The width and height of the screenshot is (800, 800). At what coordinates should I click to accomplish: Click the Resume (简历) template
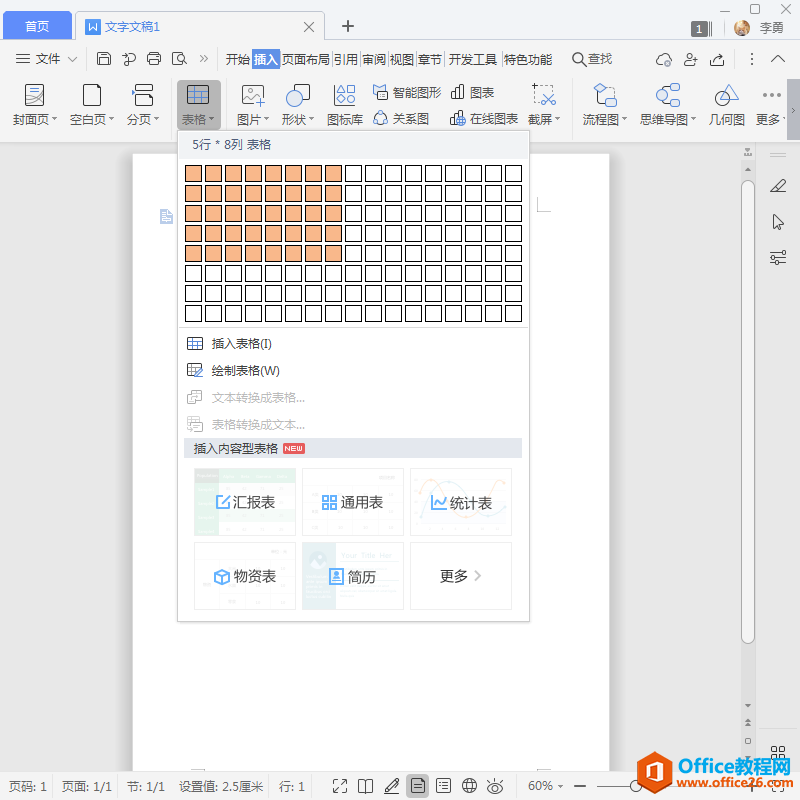coord(353,576)
